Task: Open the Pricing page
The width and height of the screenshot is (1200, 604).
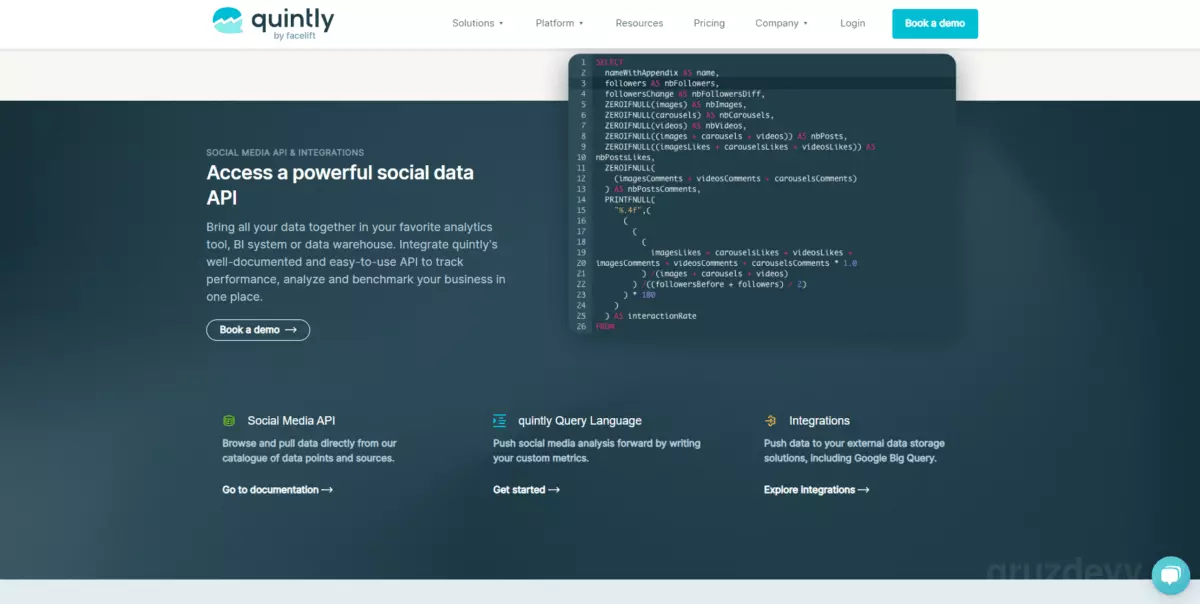Action: tap(709, 23)
